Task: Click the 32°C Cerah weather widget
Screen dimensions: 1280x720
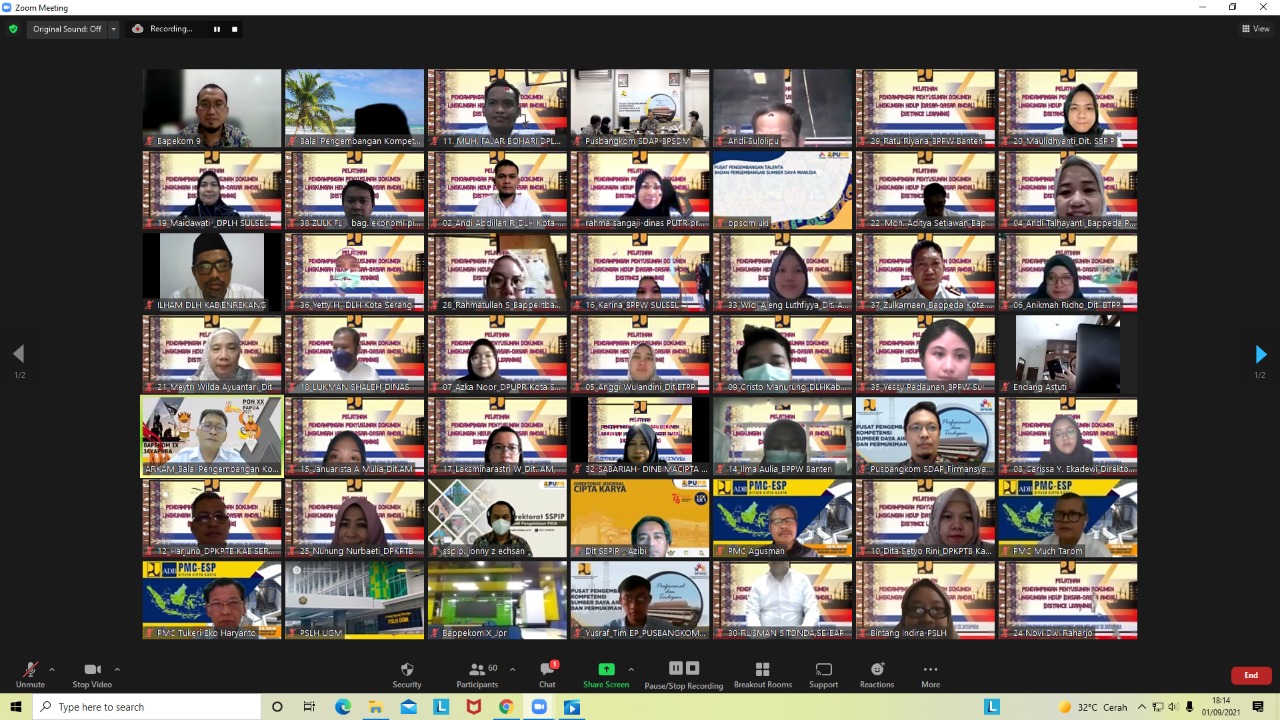Action: 1092,707
